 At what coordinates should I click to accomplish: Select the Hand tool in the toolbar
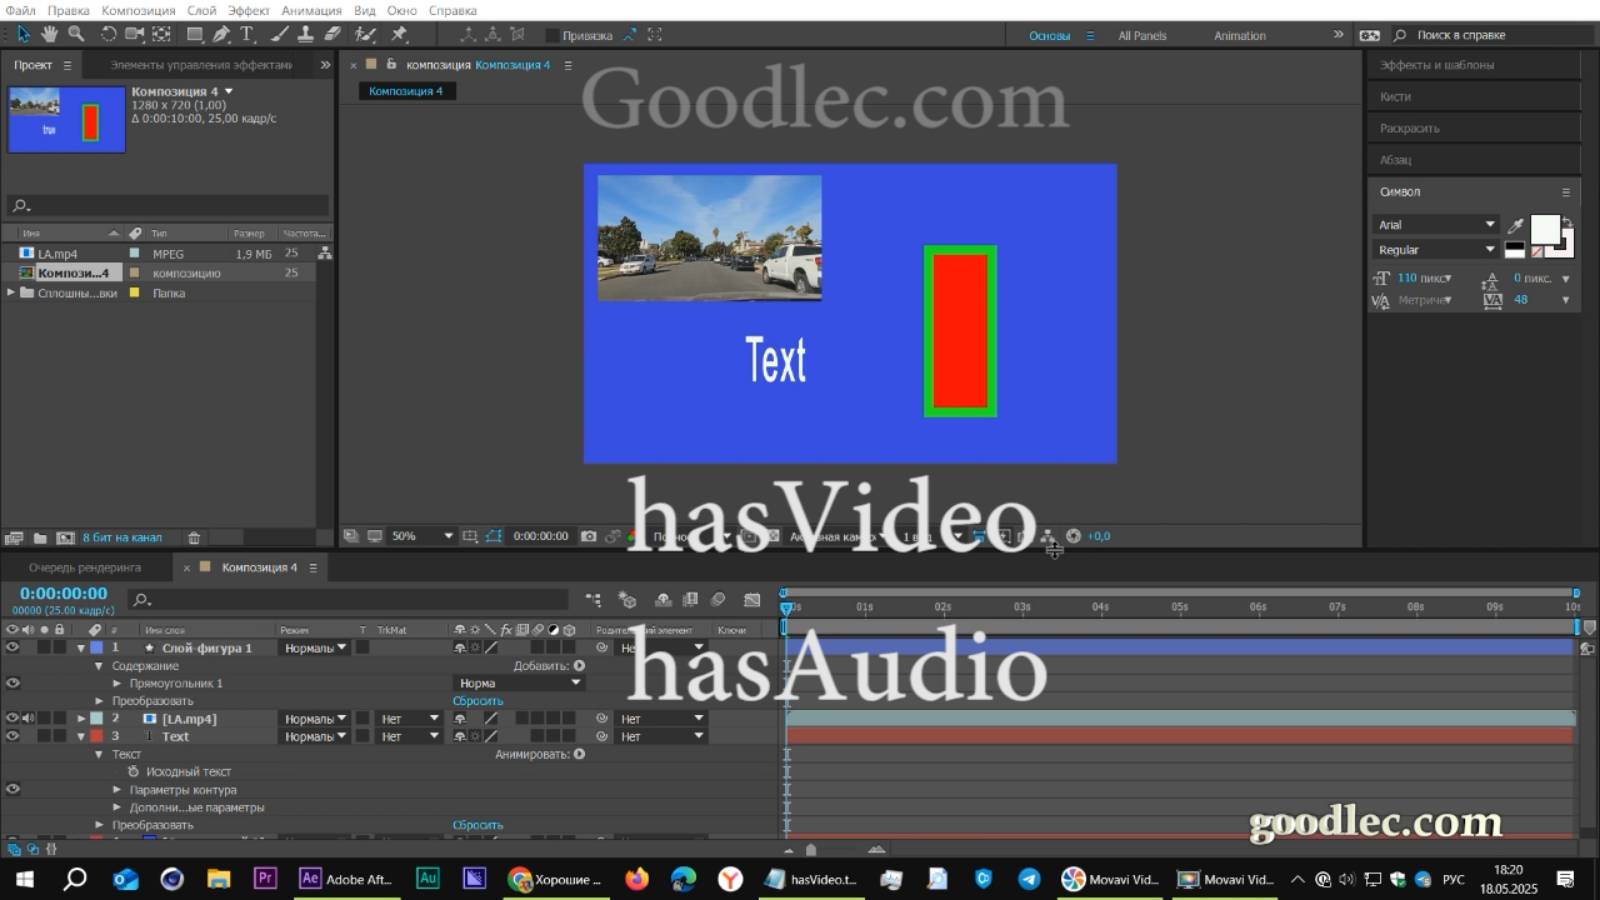tap(48, 33)
